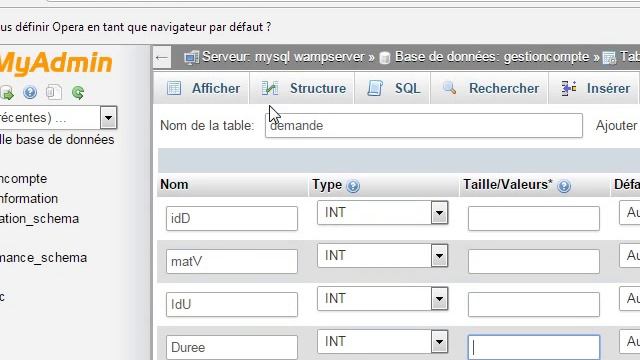Click the Rechercher magnifier icon
This screenshot has height=360, width=640.
coord(449,88)
